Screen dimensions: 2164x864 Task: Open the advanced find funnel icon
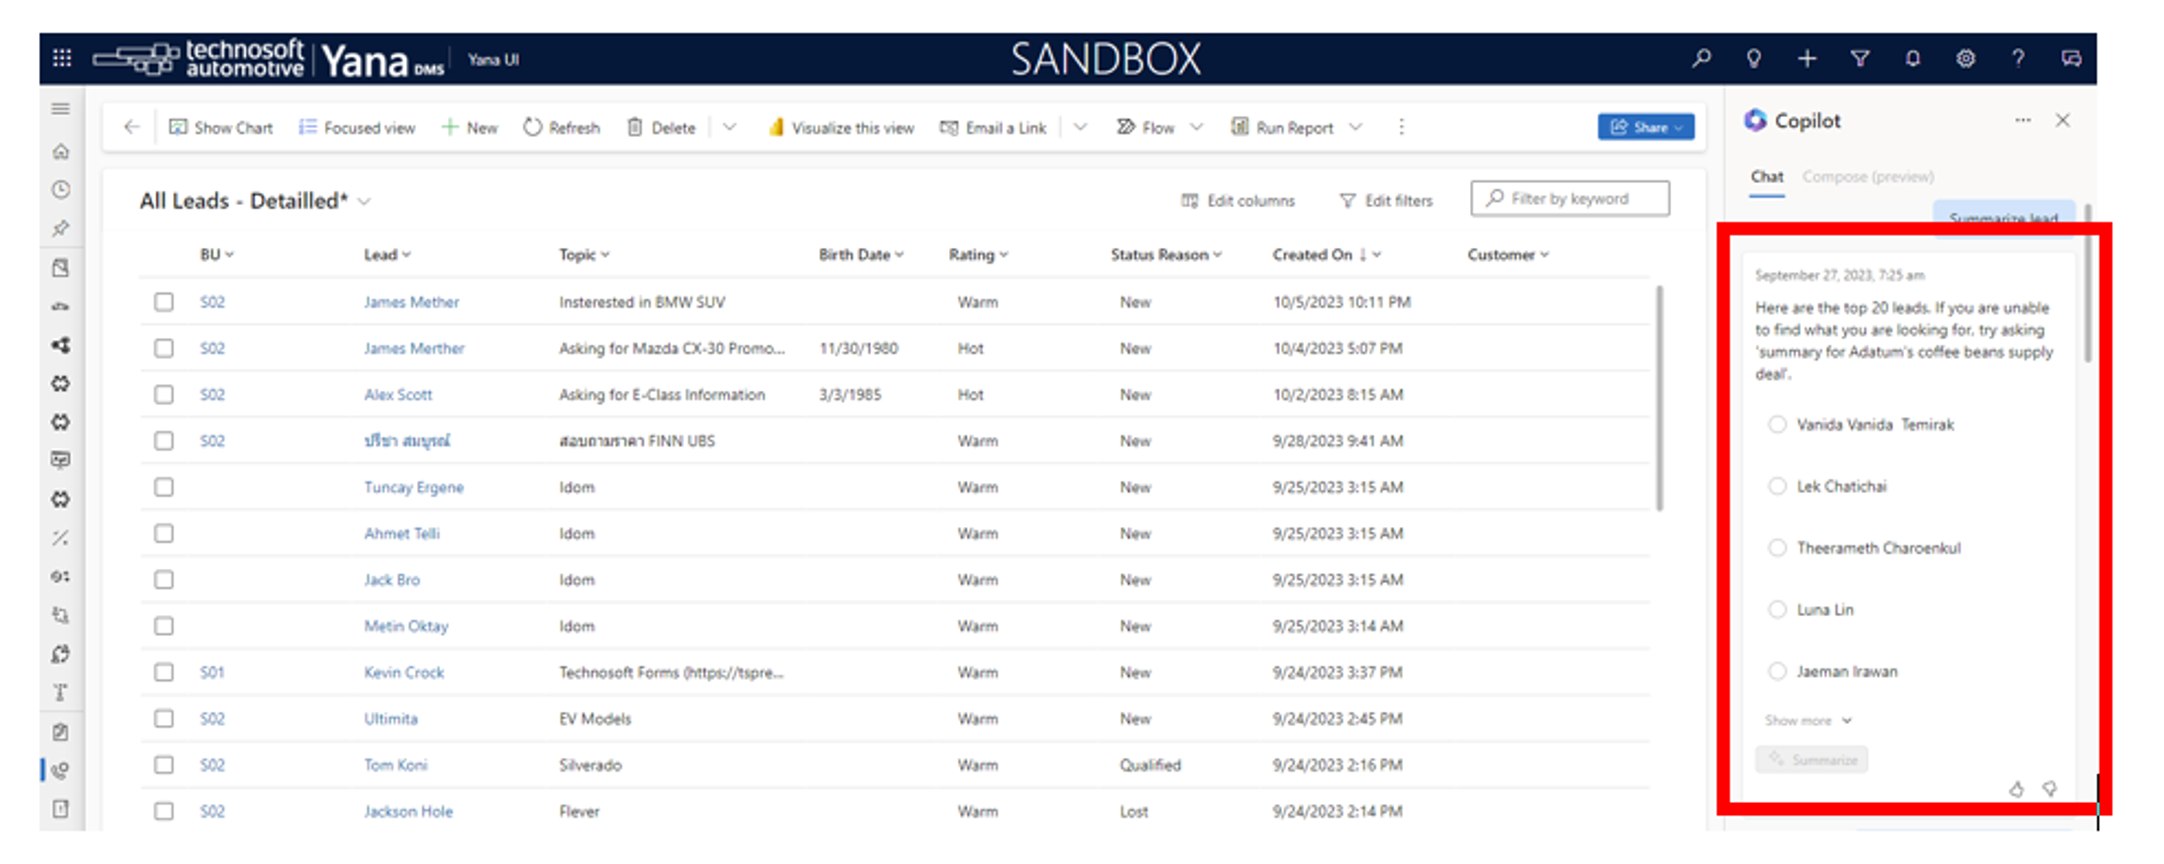point(1860,58)
